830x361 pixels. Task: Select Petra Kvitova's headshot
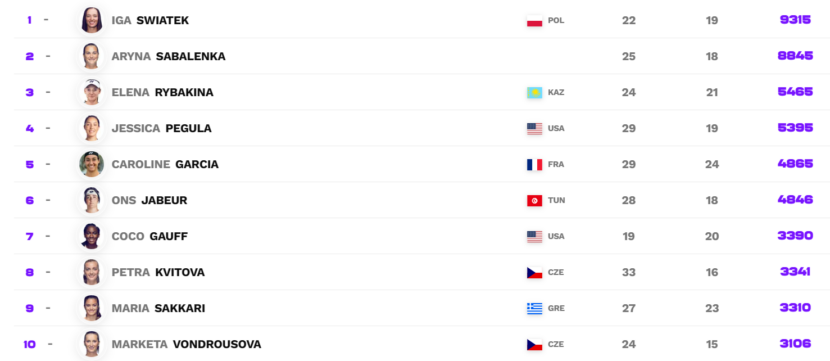tap(92, 272)
